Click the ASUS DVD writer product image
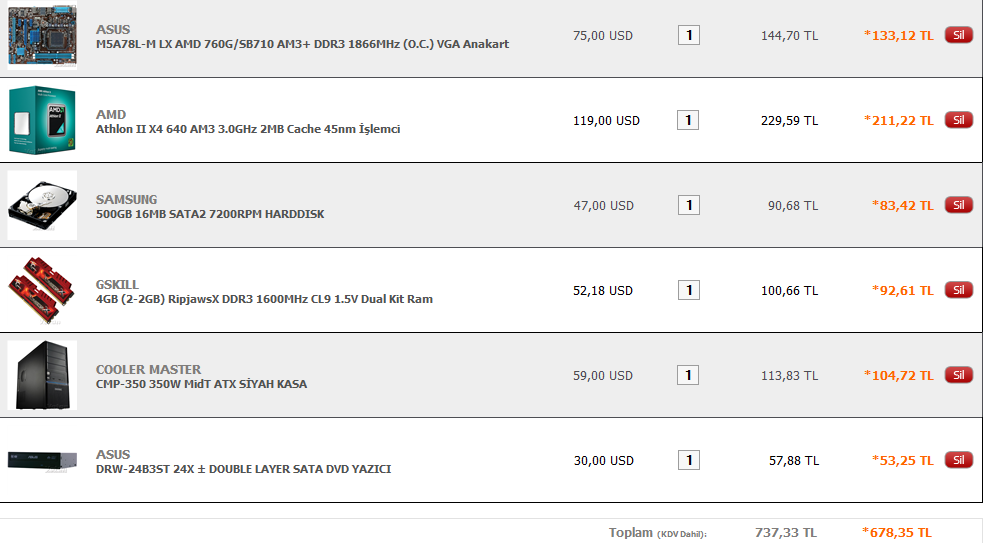Viewport: 983px width, 543px height. (x=42, y=461)
